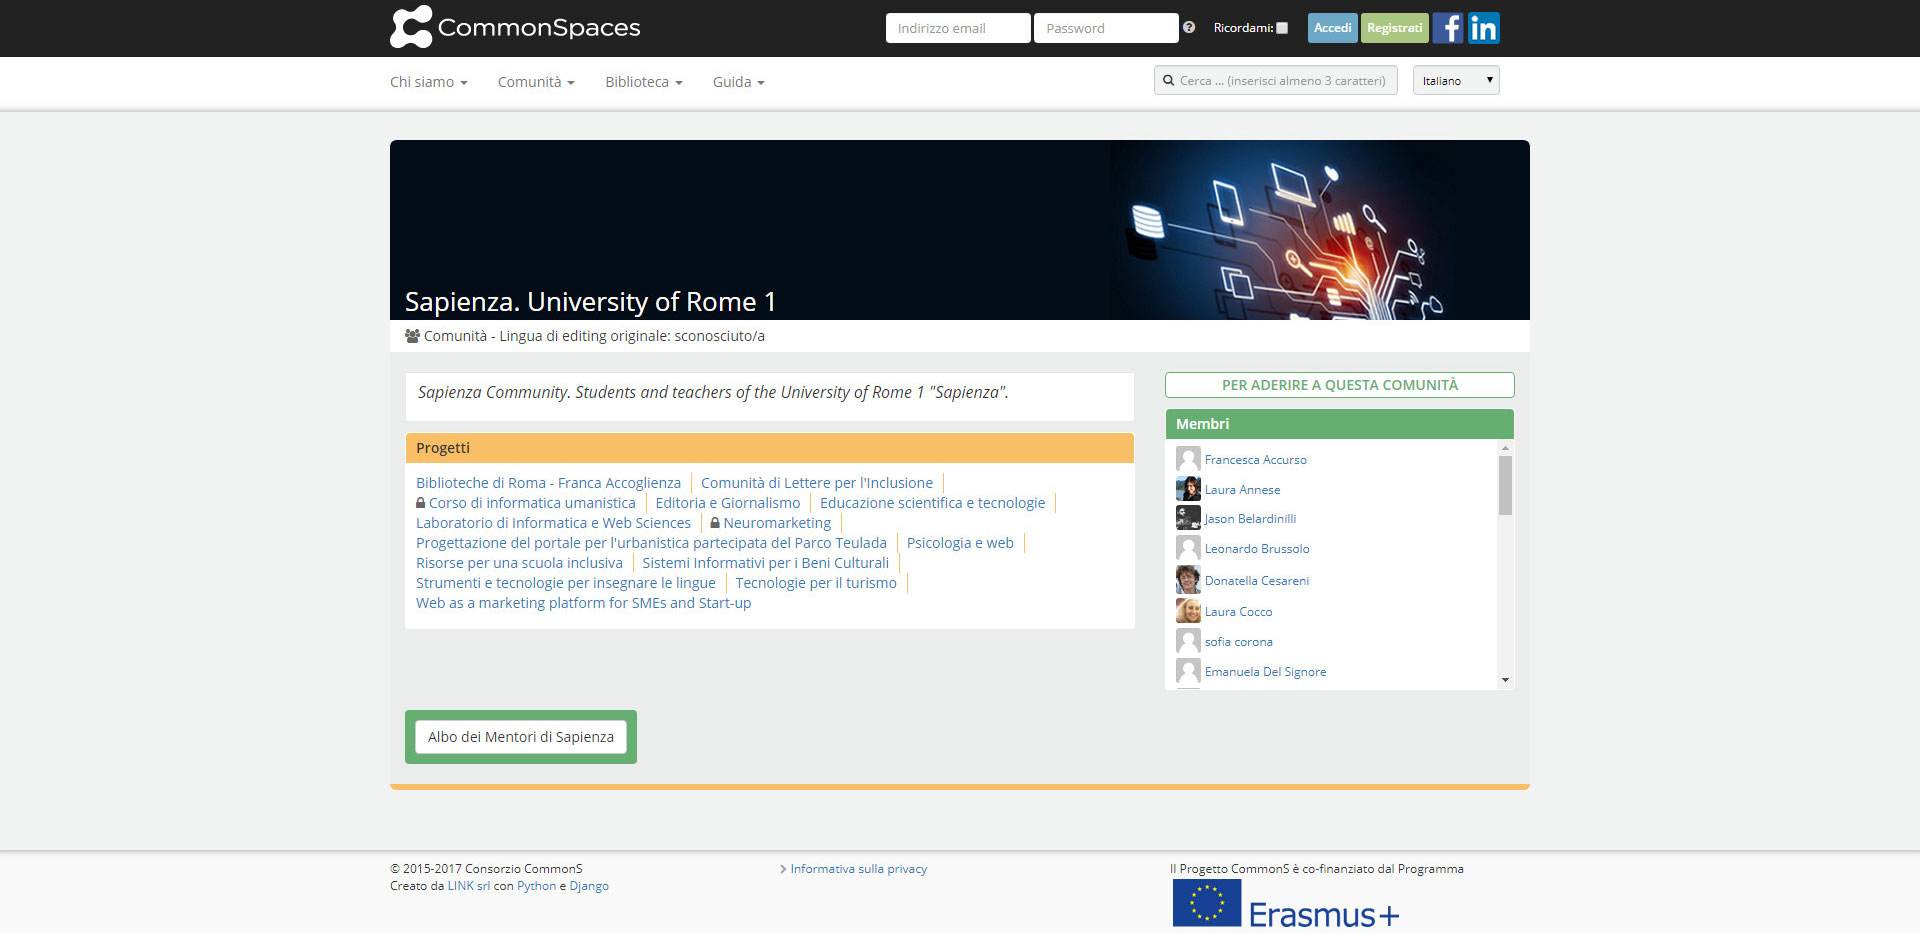Click the CommonSpaces site title

click(x=539, y=27)
